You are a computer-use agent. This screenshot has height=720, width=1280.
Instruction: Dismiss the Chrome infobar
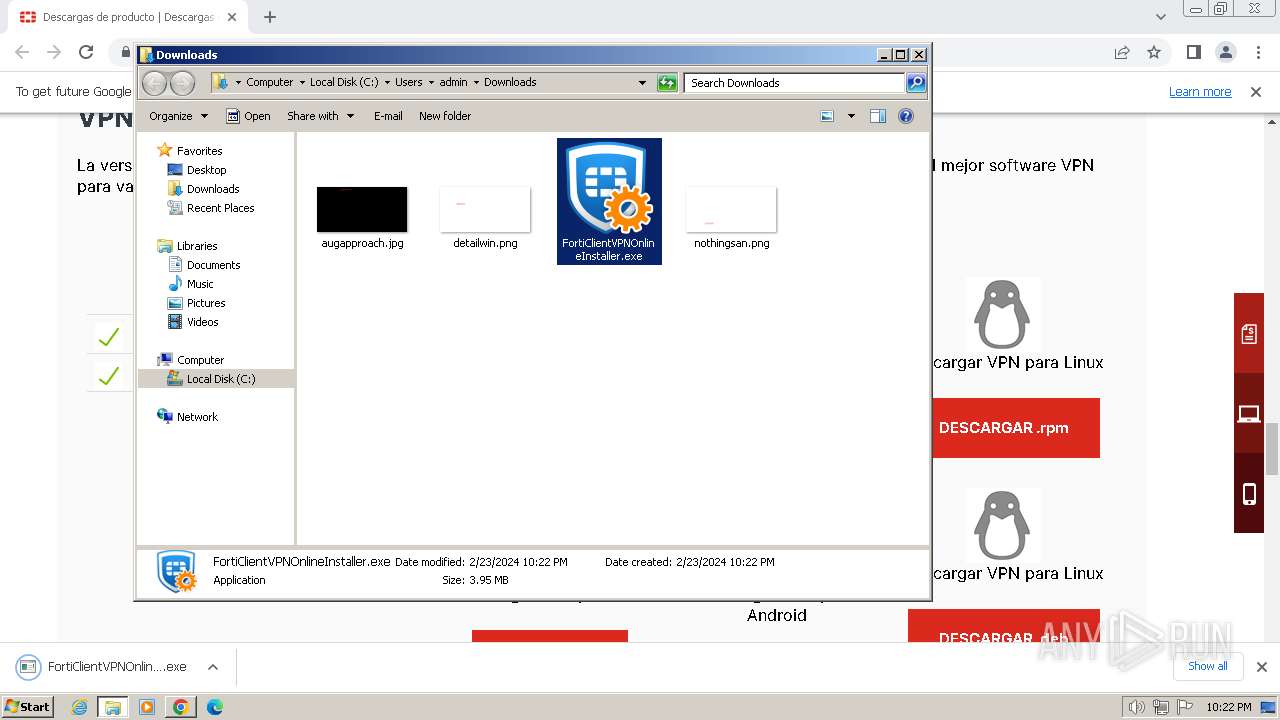(1256, 92)
